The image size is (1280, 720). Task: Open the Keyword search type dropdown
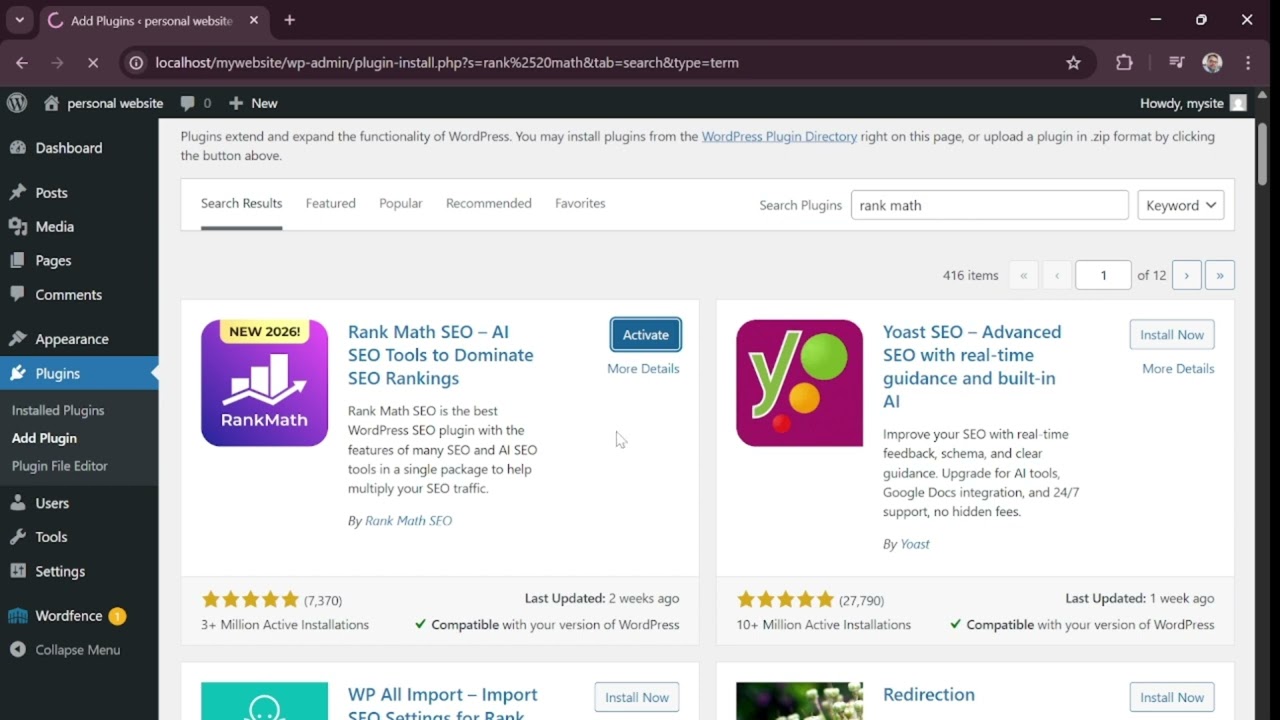coord(1181,205)
